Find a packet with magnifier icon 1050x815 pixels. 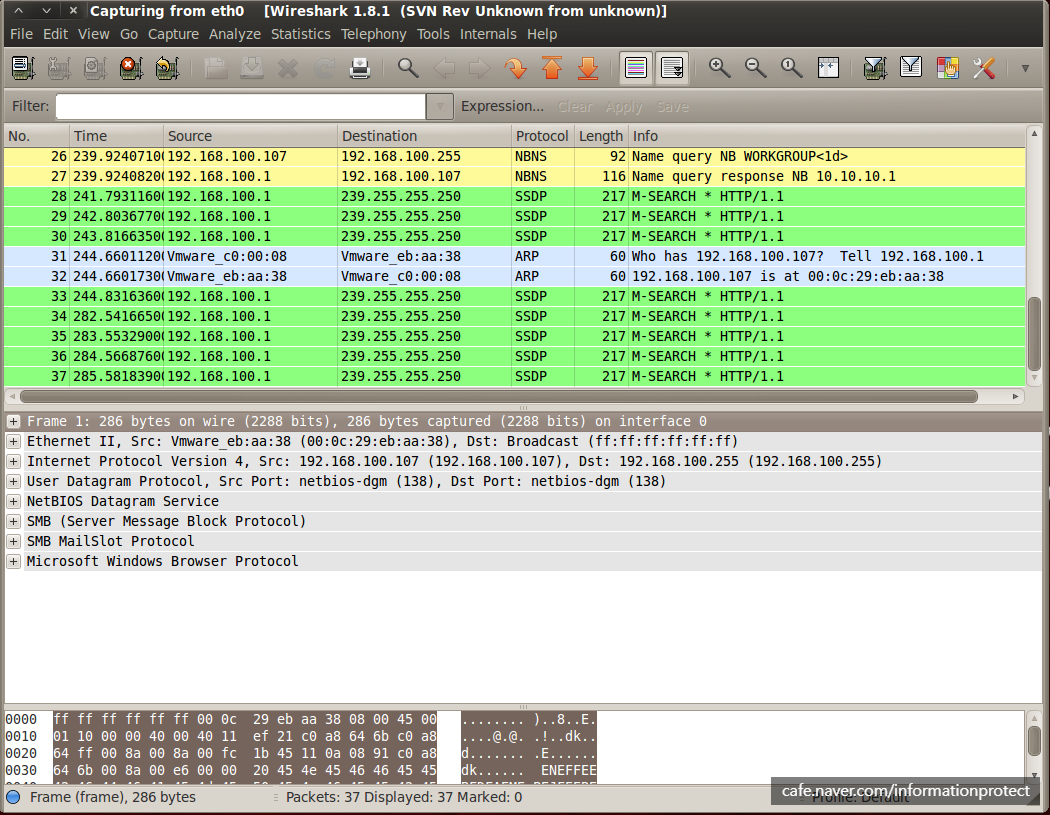click(x=408, y=68)
